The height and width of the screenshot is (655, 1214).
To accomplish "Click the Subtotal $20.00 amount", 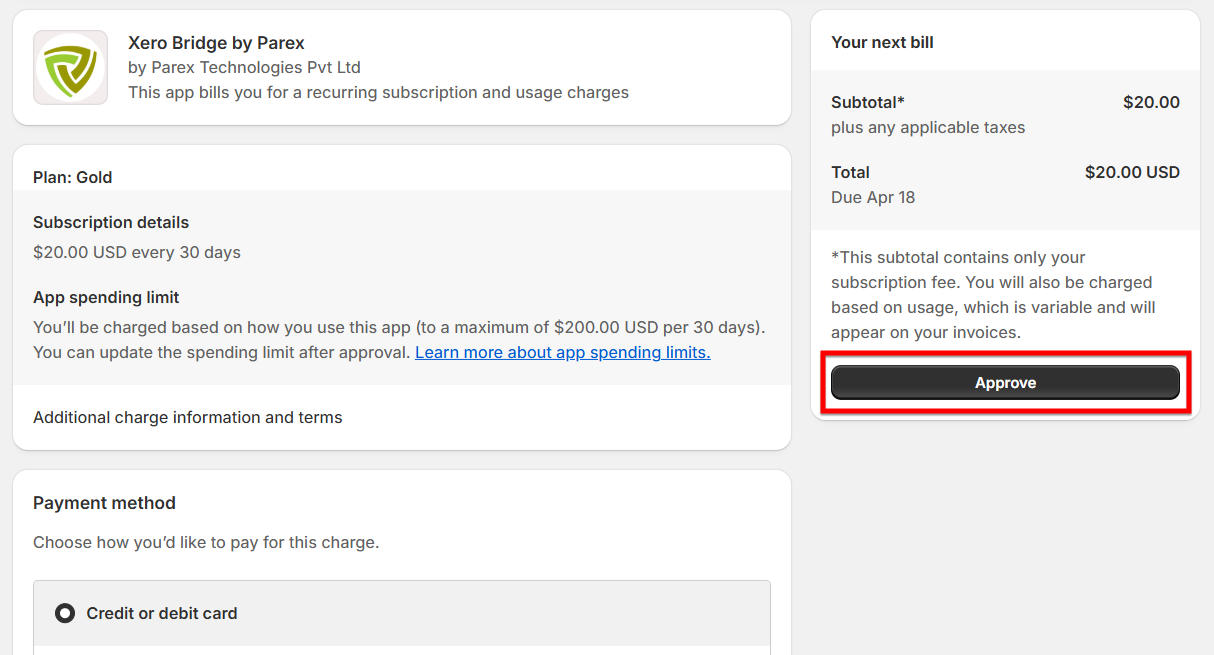I will tap(1151, 102).
